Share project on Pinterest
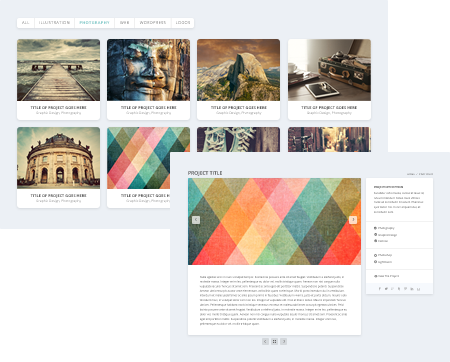The image size is (450, 362). (405, 289)
